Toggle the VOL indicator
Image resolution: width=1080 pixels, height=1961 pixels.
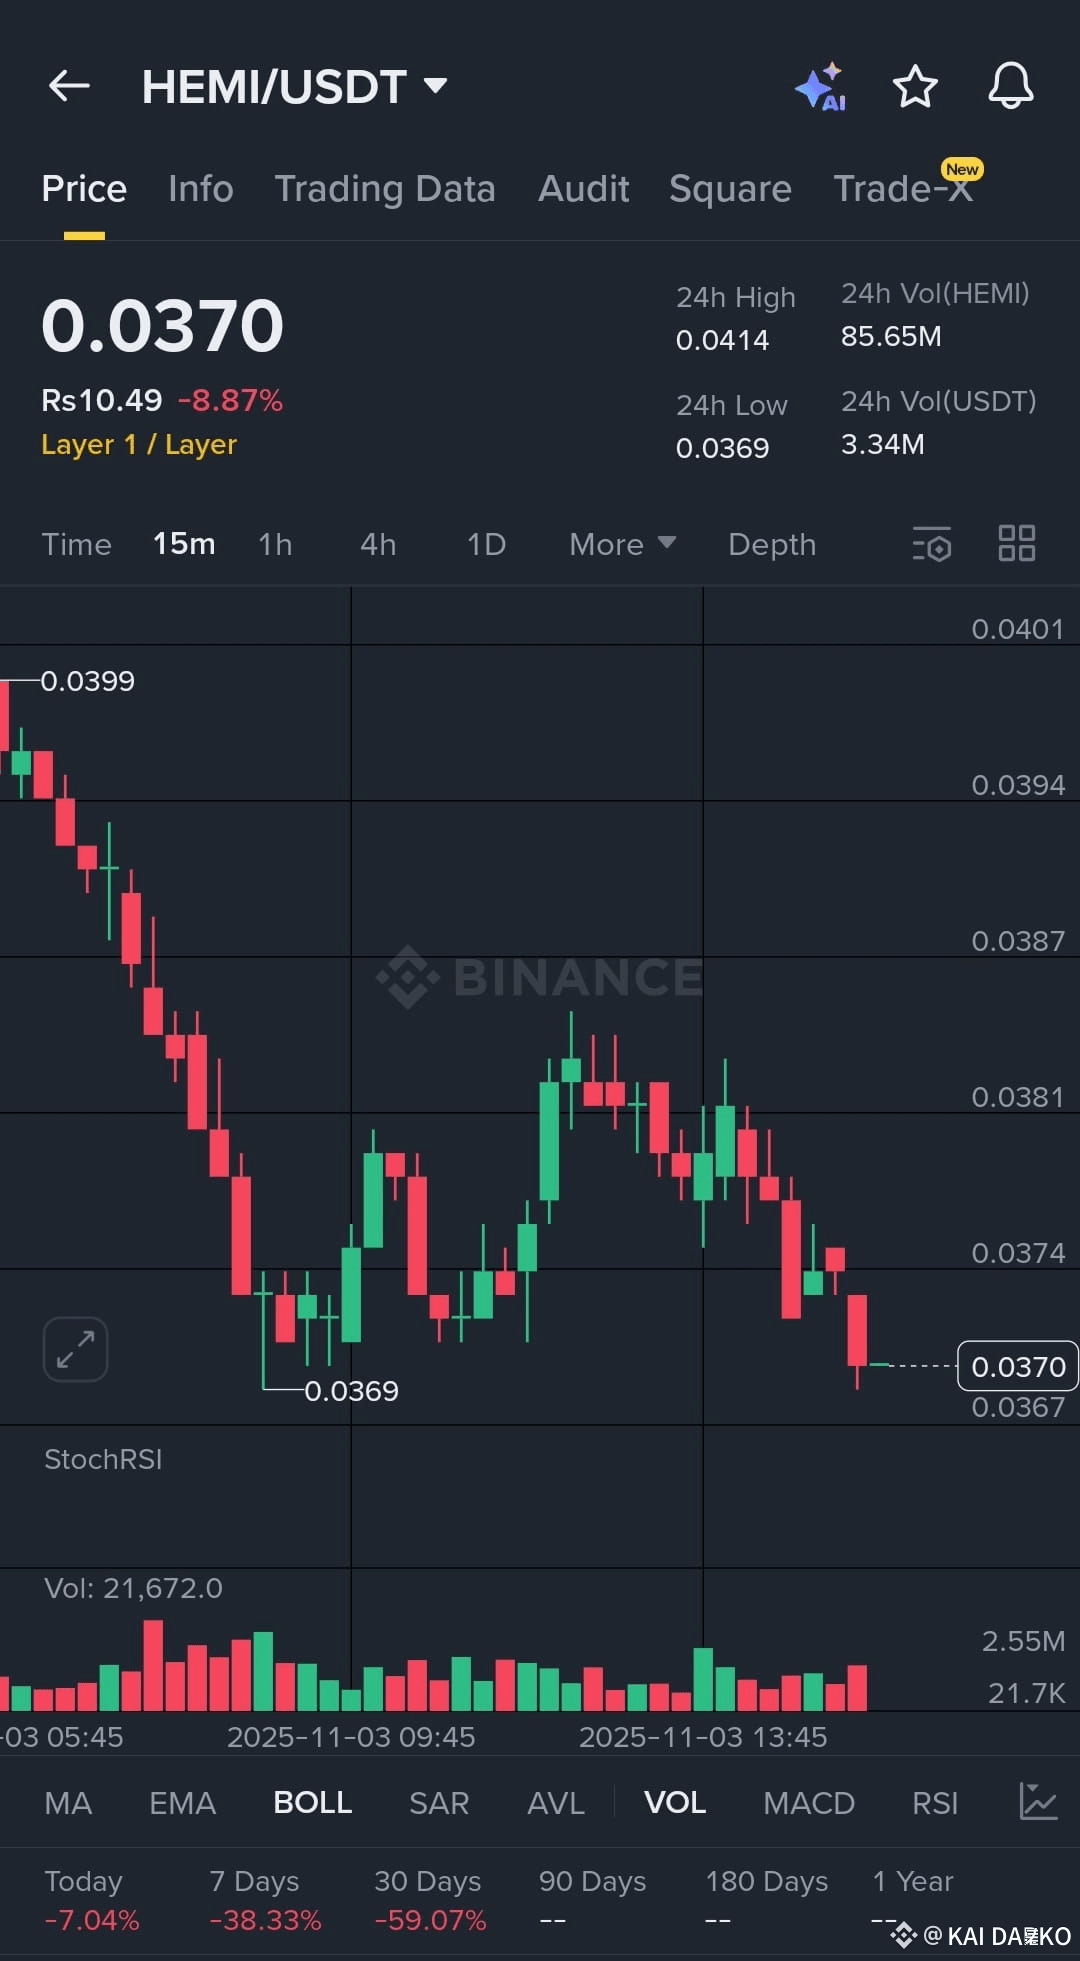pos(675,1802)
